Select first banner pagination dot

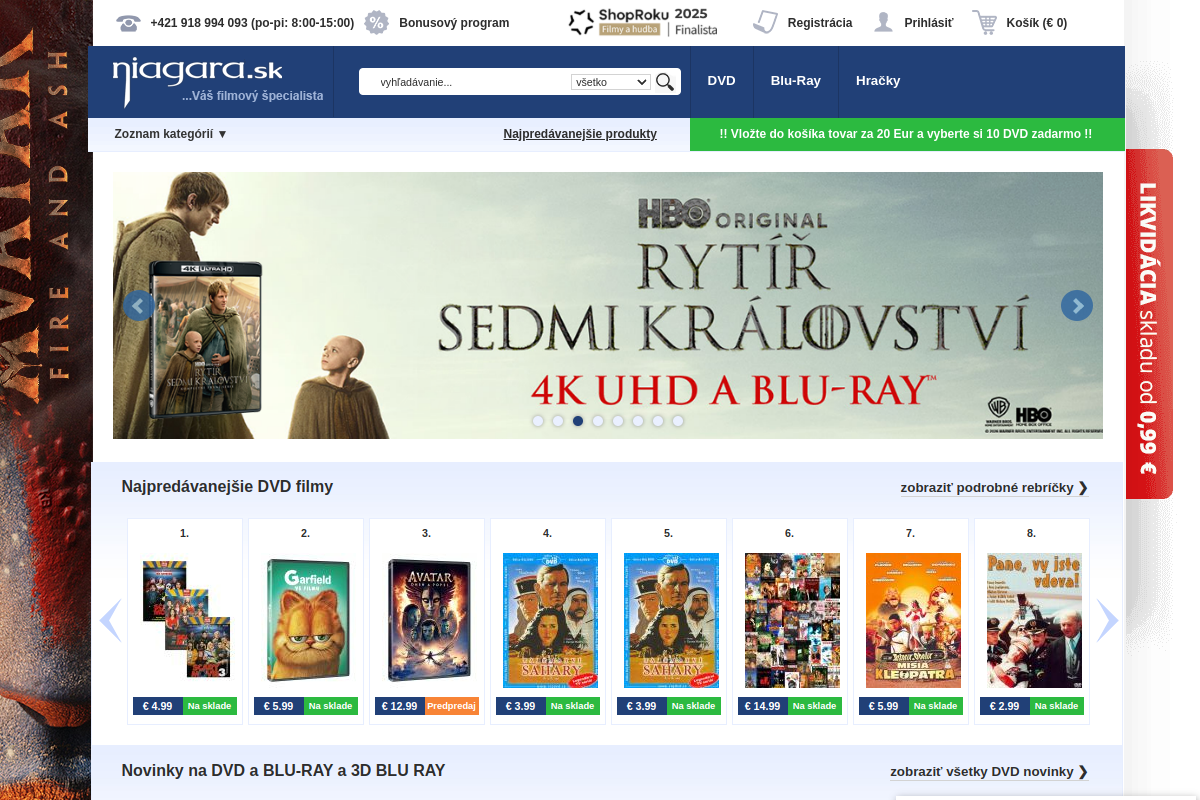tap(538, 421)
